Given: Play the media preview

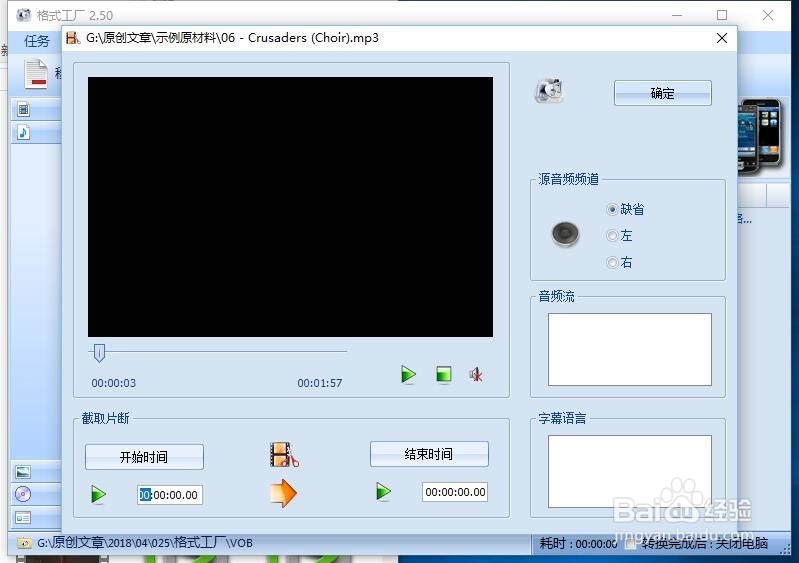Looking at the screenshot, I should pos(408,374).
